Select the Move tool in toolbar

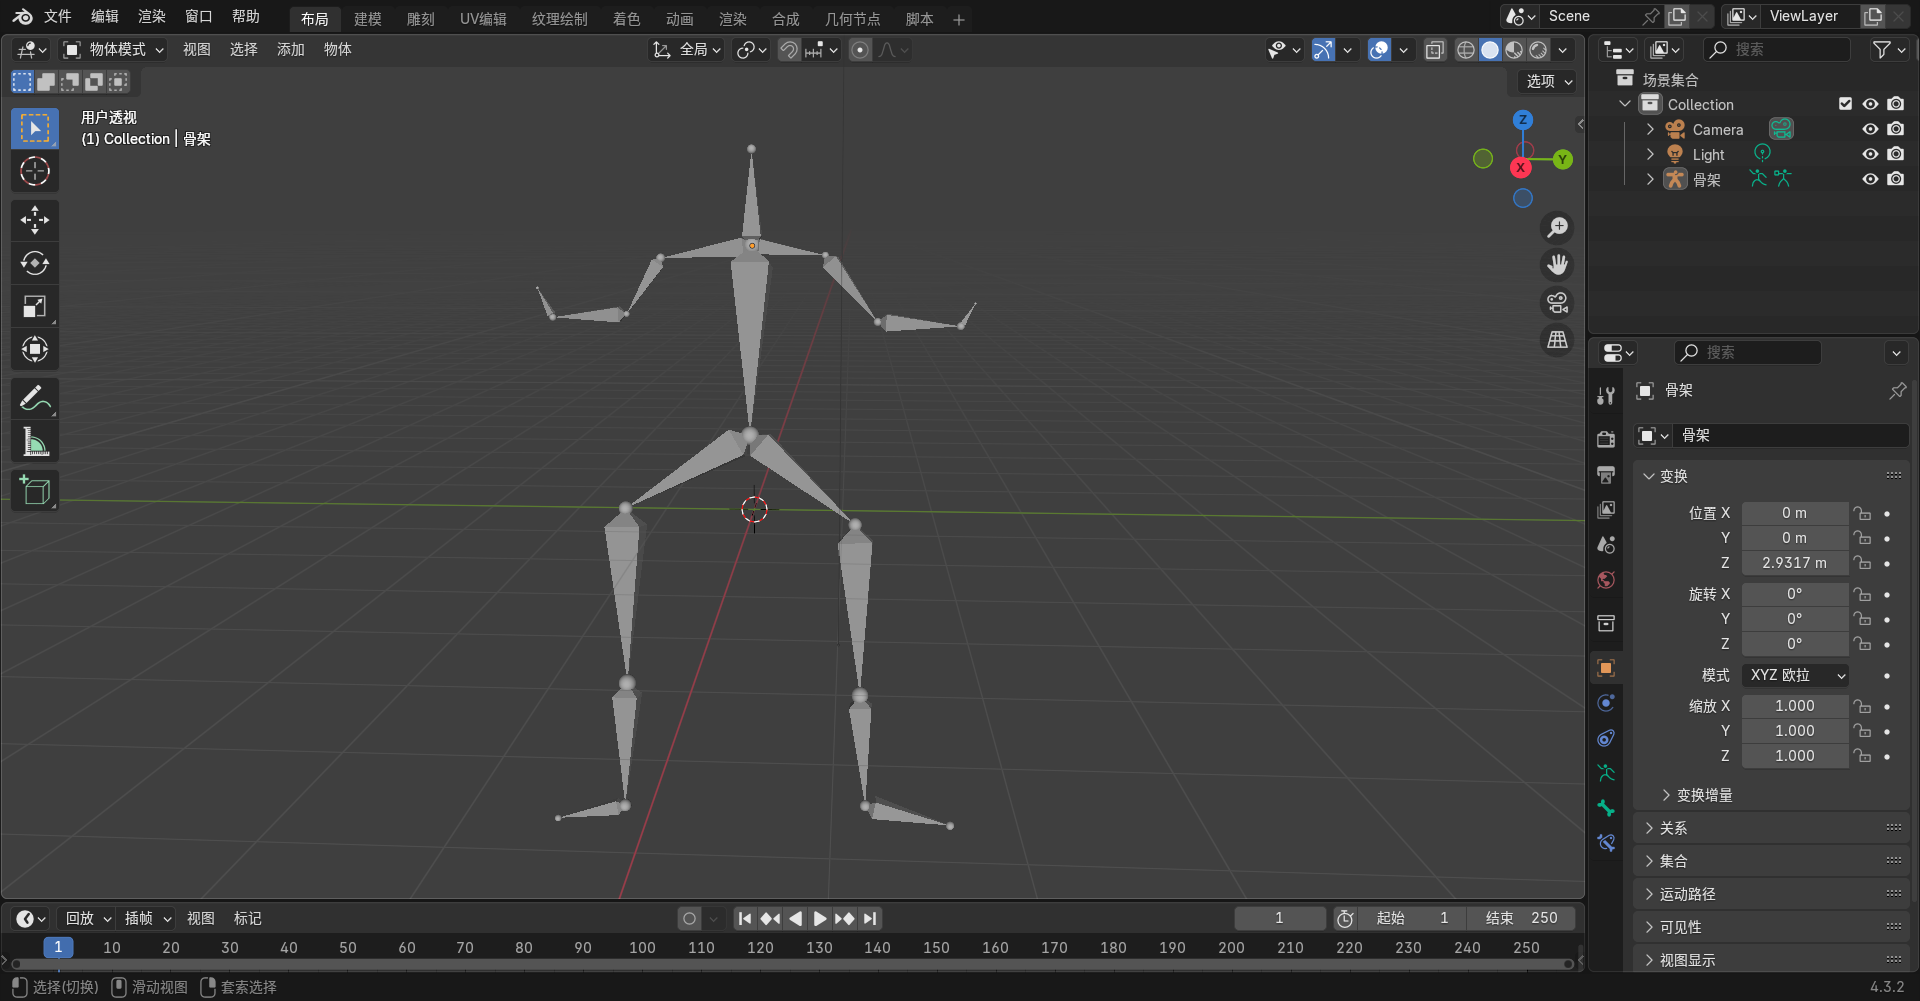coord(35,220)
